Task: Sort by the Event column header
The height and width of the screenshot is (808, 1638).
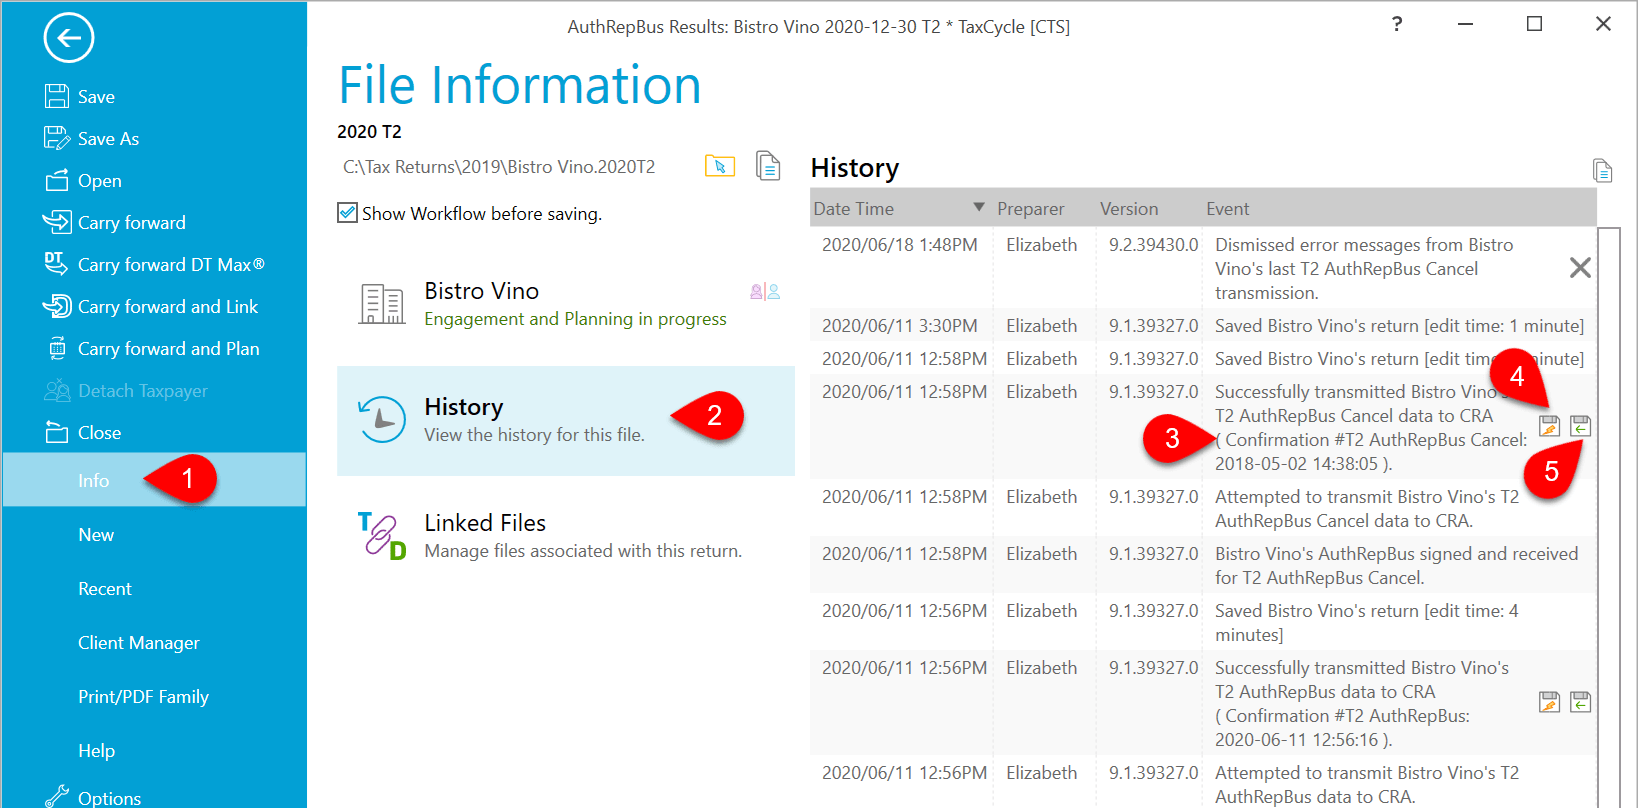Action: click(1228, 209)
